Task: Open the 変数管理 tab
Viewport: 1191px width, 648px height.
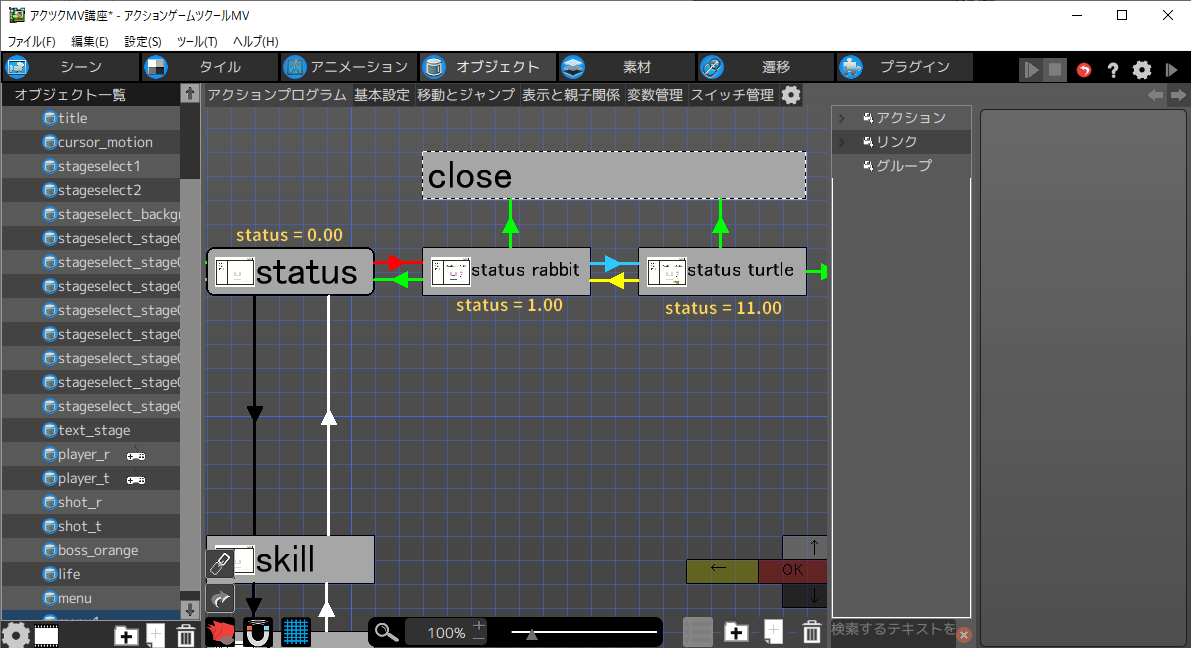Action: (x=655, y=95)
